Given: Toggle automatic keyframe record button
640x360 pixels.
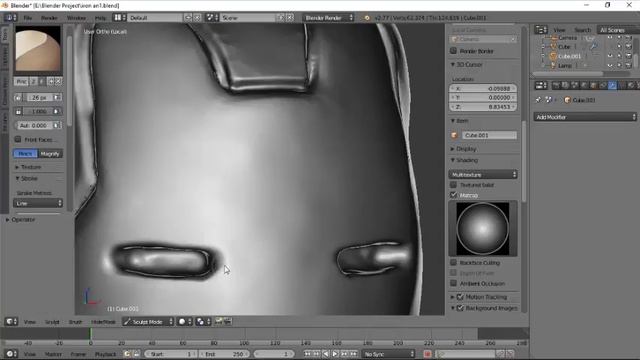Looking at the screenshot, I should point(427,354).
